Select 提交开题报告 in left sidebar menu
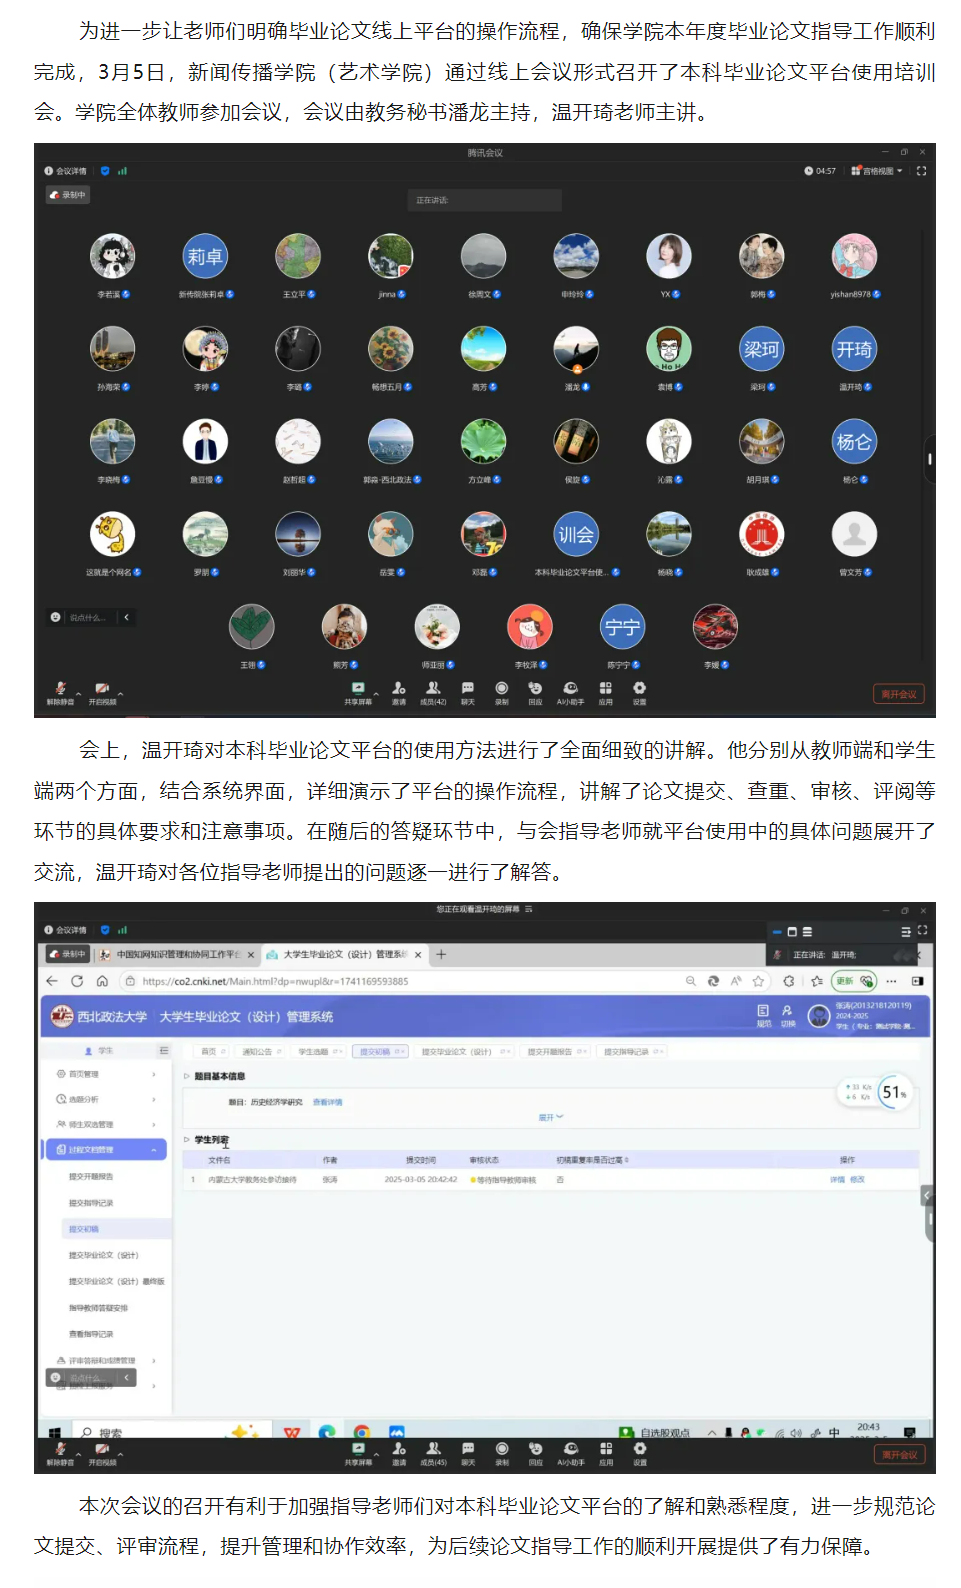Image resolution: width=961 pixels, height=1588 pixels. [91, 1176]
